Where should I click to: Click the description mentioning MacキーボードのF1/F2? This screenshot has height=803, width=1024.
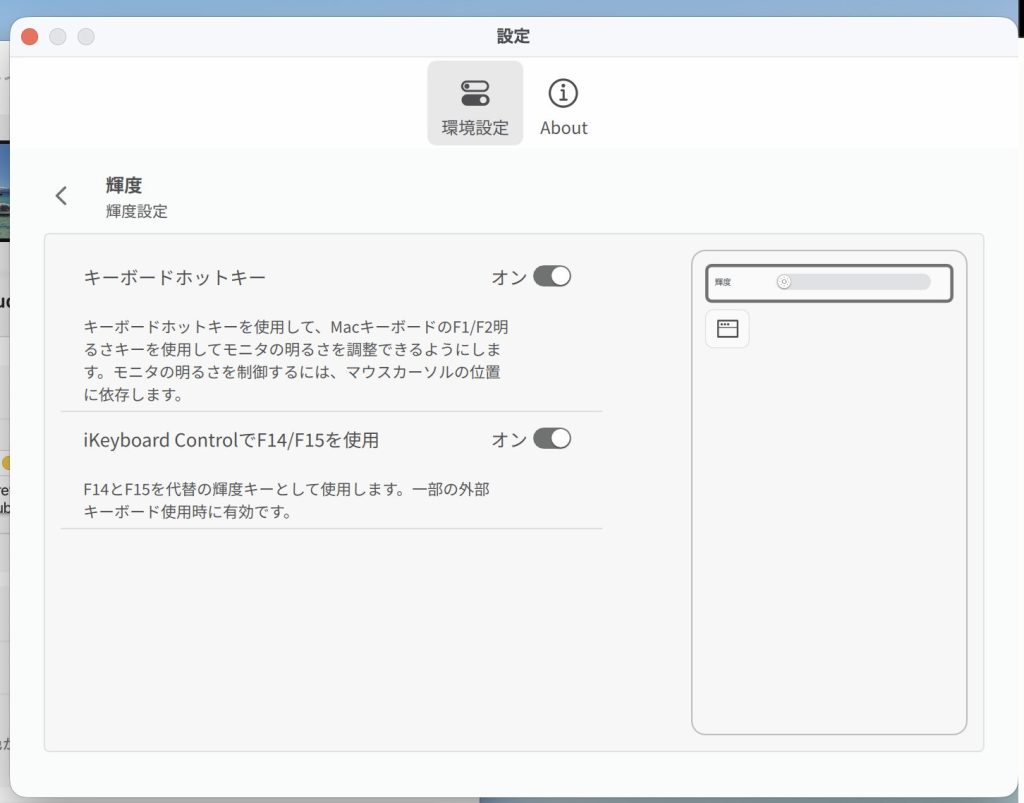click(296, 360)
